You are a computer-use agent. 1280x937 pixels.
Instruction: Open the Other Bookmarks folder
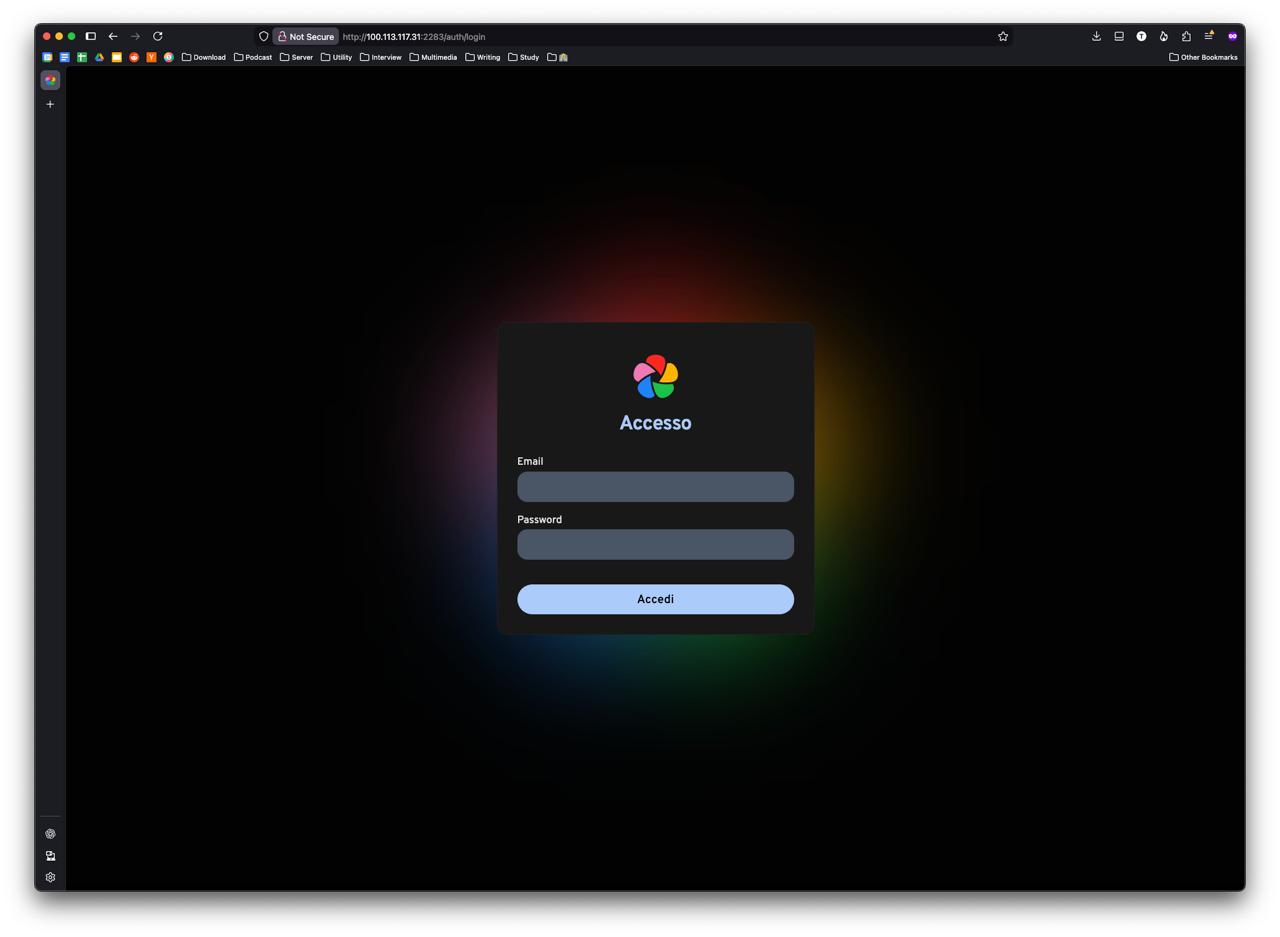click(x=1203, y=57)
